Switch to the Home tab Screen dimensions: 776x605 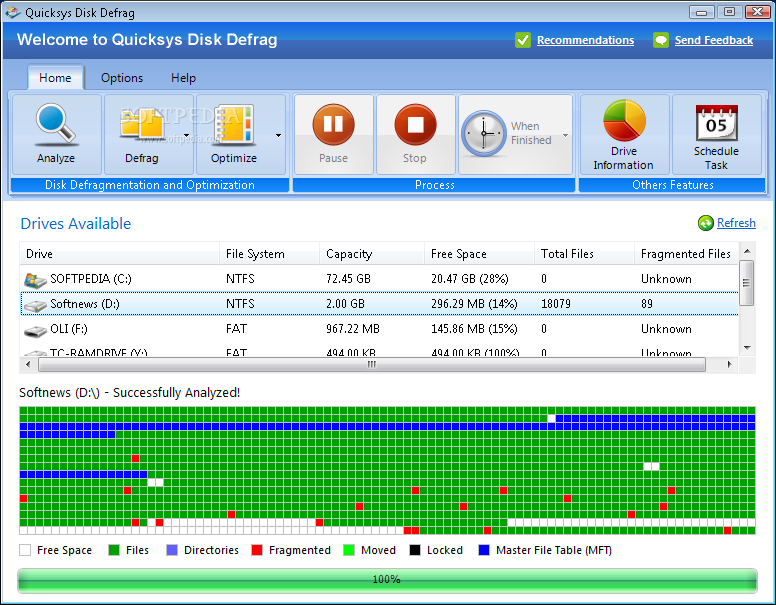(55, 78)
